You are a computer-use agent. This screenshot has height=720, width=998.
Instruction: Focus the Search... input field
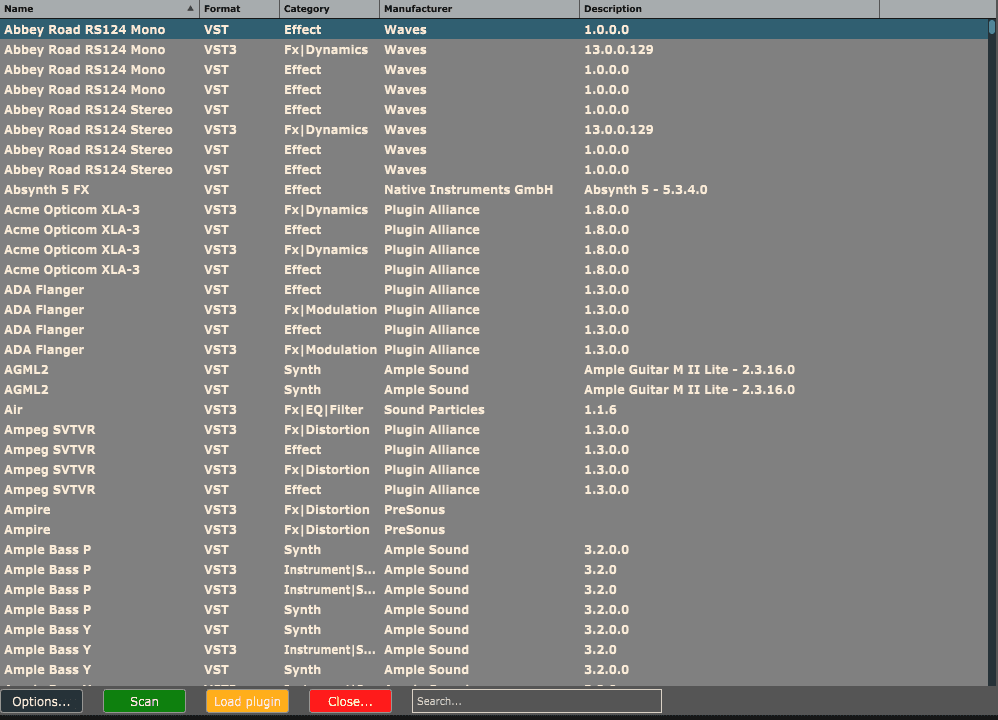pos(537,702)
